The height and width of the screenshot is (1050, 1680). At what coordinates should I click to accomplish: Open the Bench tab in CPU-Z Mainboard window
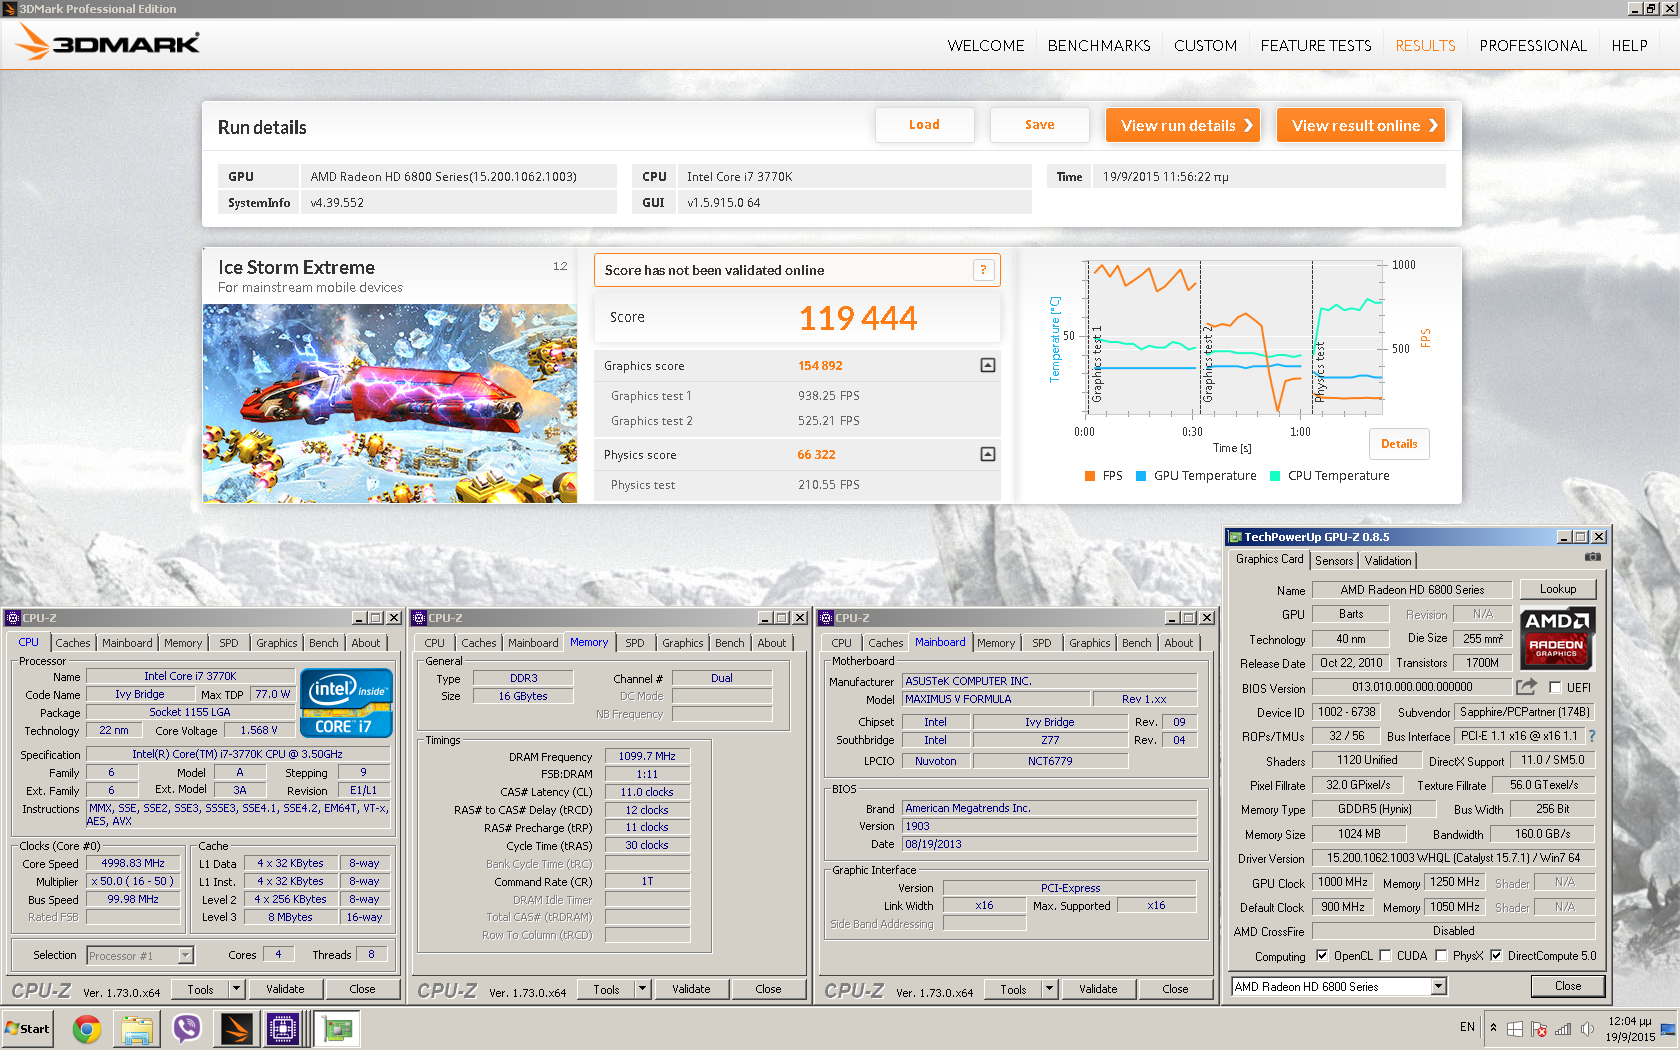coord(1136,643)
